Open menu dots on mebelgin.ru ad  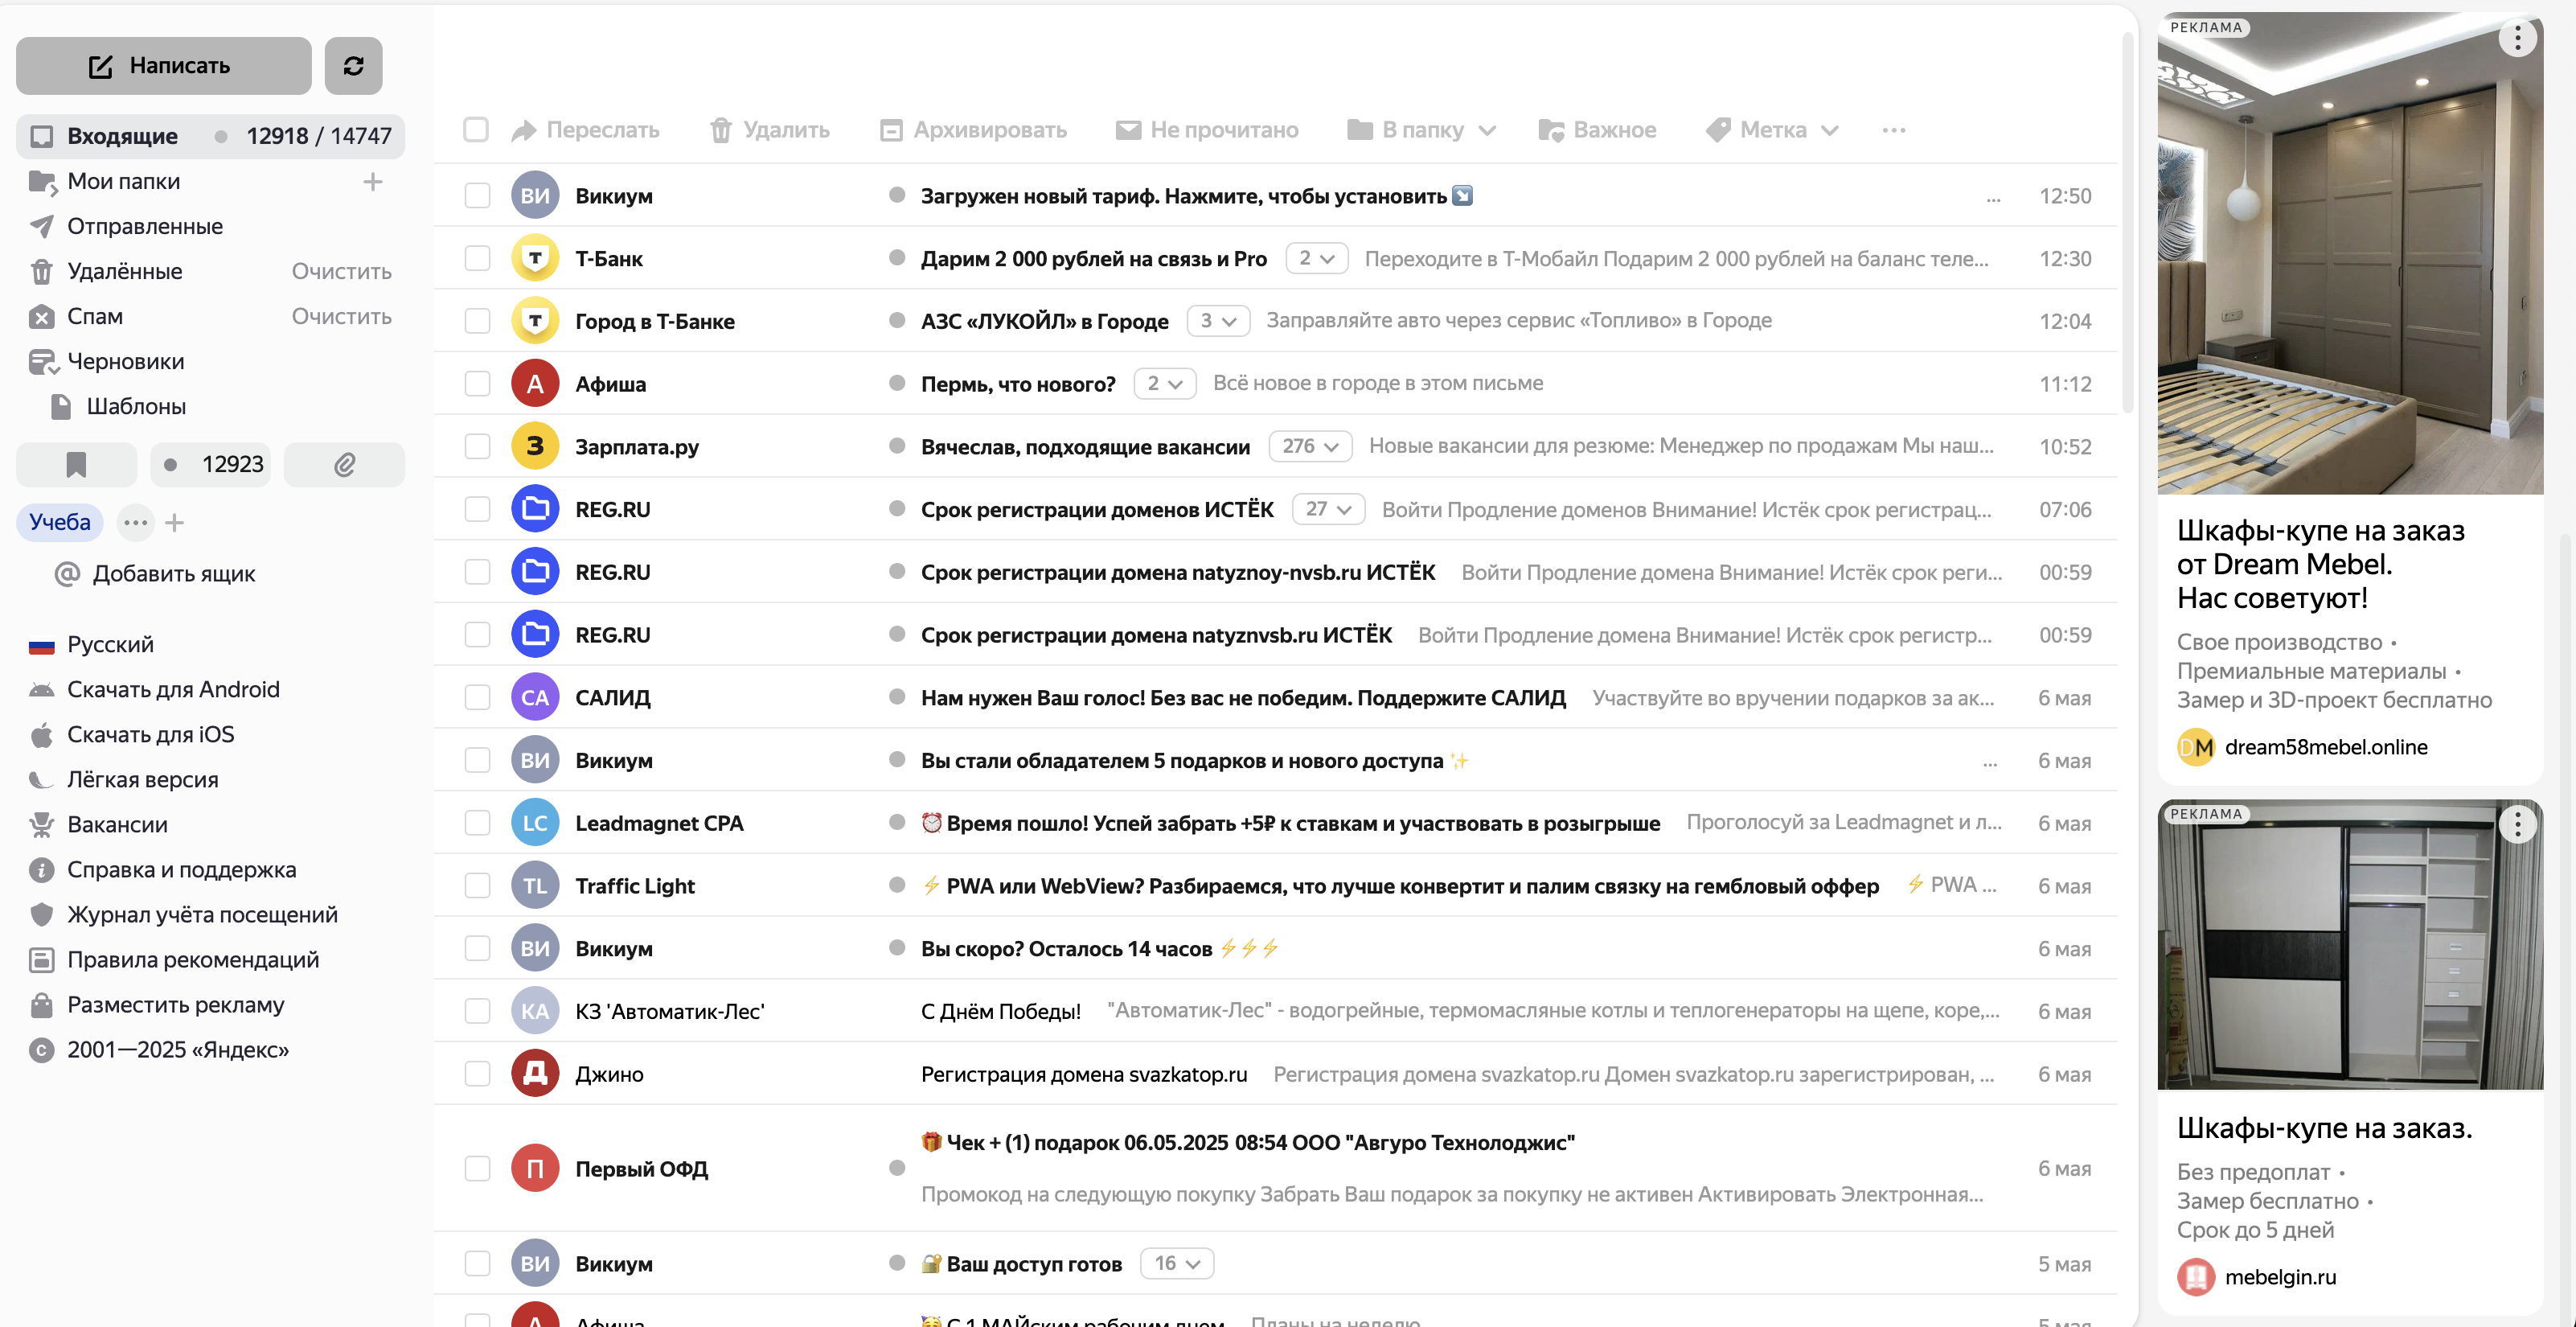(2517, 824)
